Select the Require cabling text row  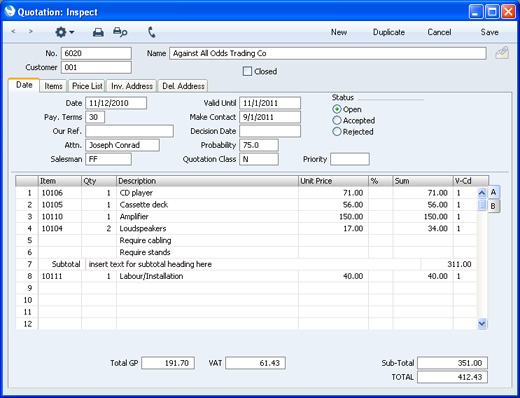[x=207, y=240]
